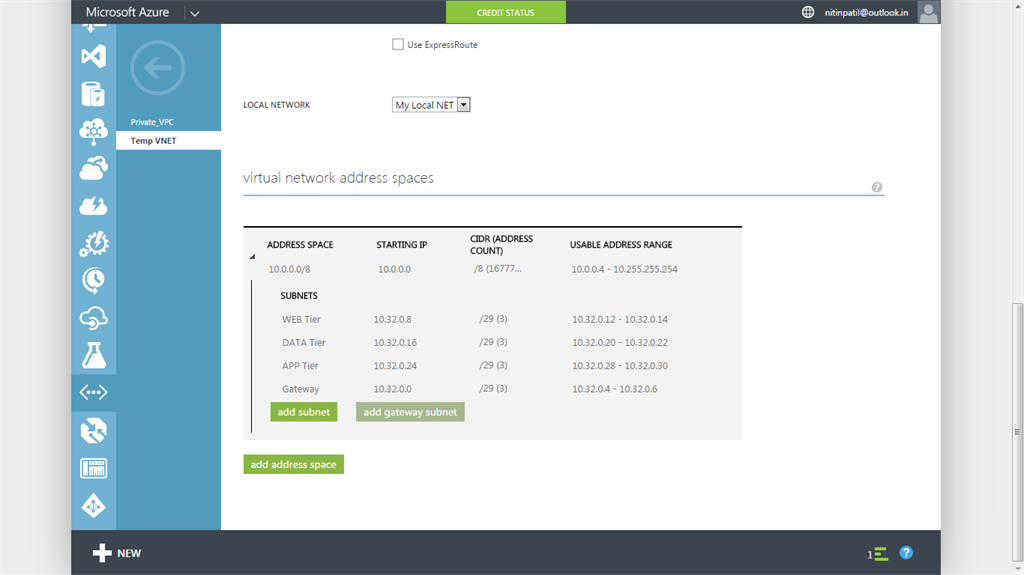Open Visual Studio Online sidebar icon
The width and height of the screenshot is (1024, 575).
click(93, 56)
